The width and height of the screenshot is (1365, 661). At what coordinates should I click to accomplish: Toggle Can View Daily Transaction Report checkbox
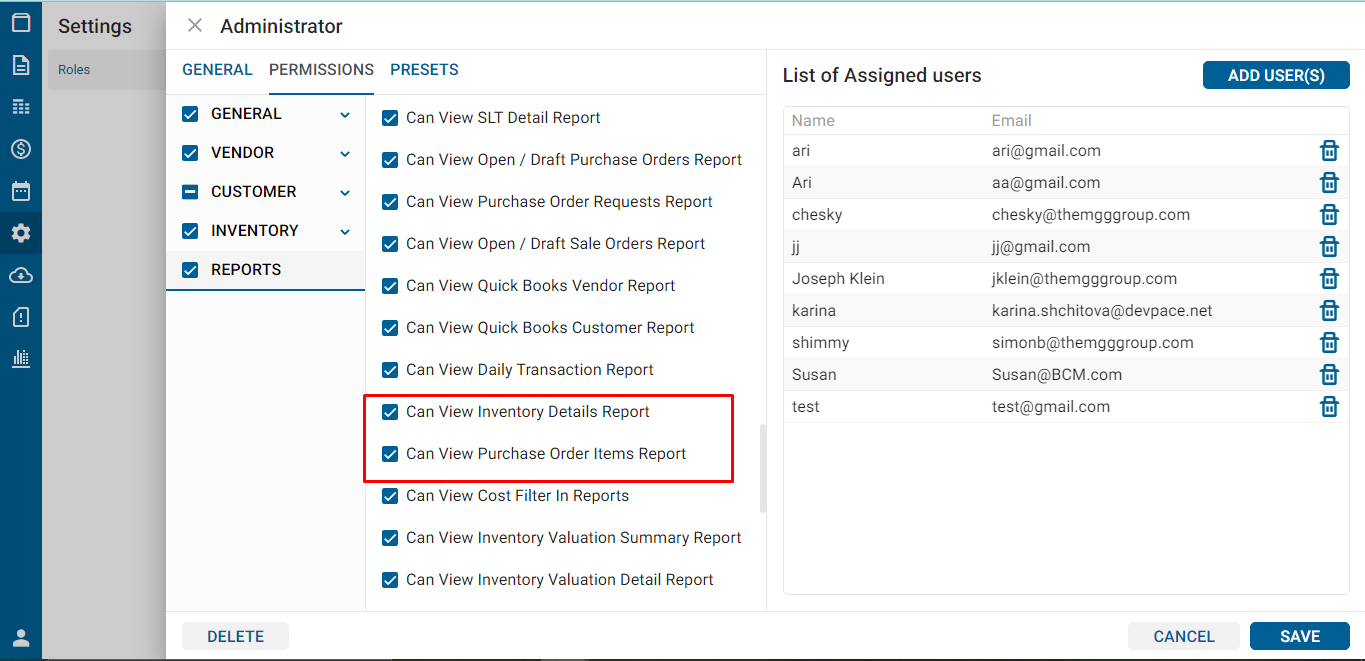391,370
